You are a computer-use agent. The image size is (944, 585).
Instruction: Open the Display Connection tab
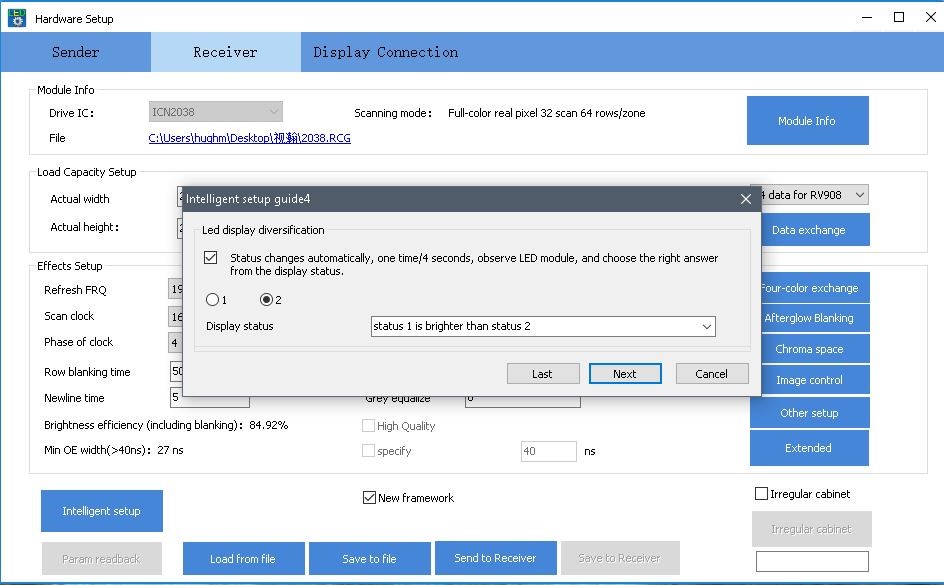coord(385,52)
